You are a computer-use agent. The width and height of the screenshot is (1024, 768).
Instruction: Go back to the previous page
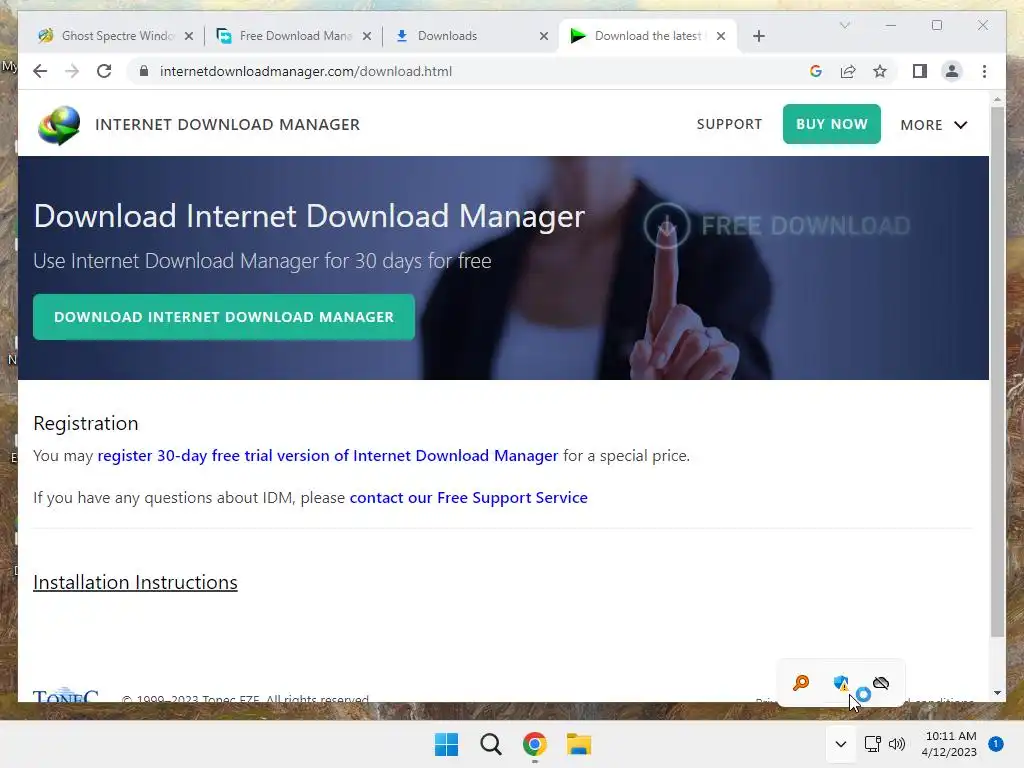tap(40, 71)
